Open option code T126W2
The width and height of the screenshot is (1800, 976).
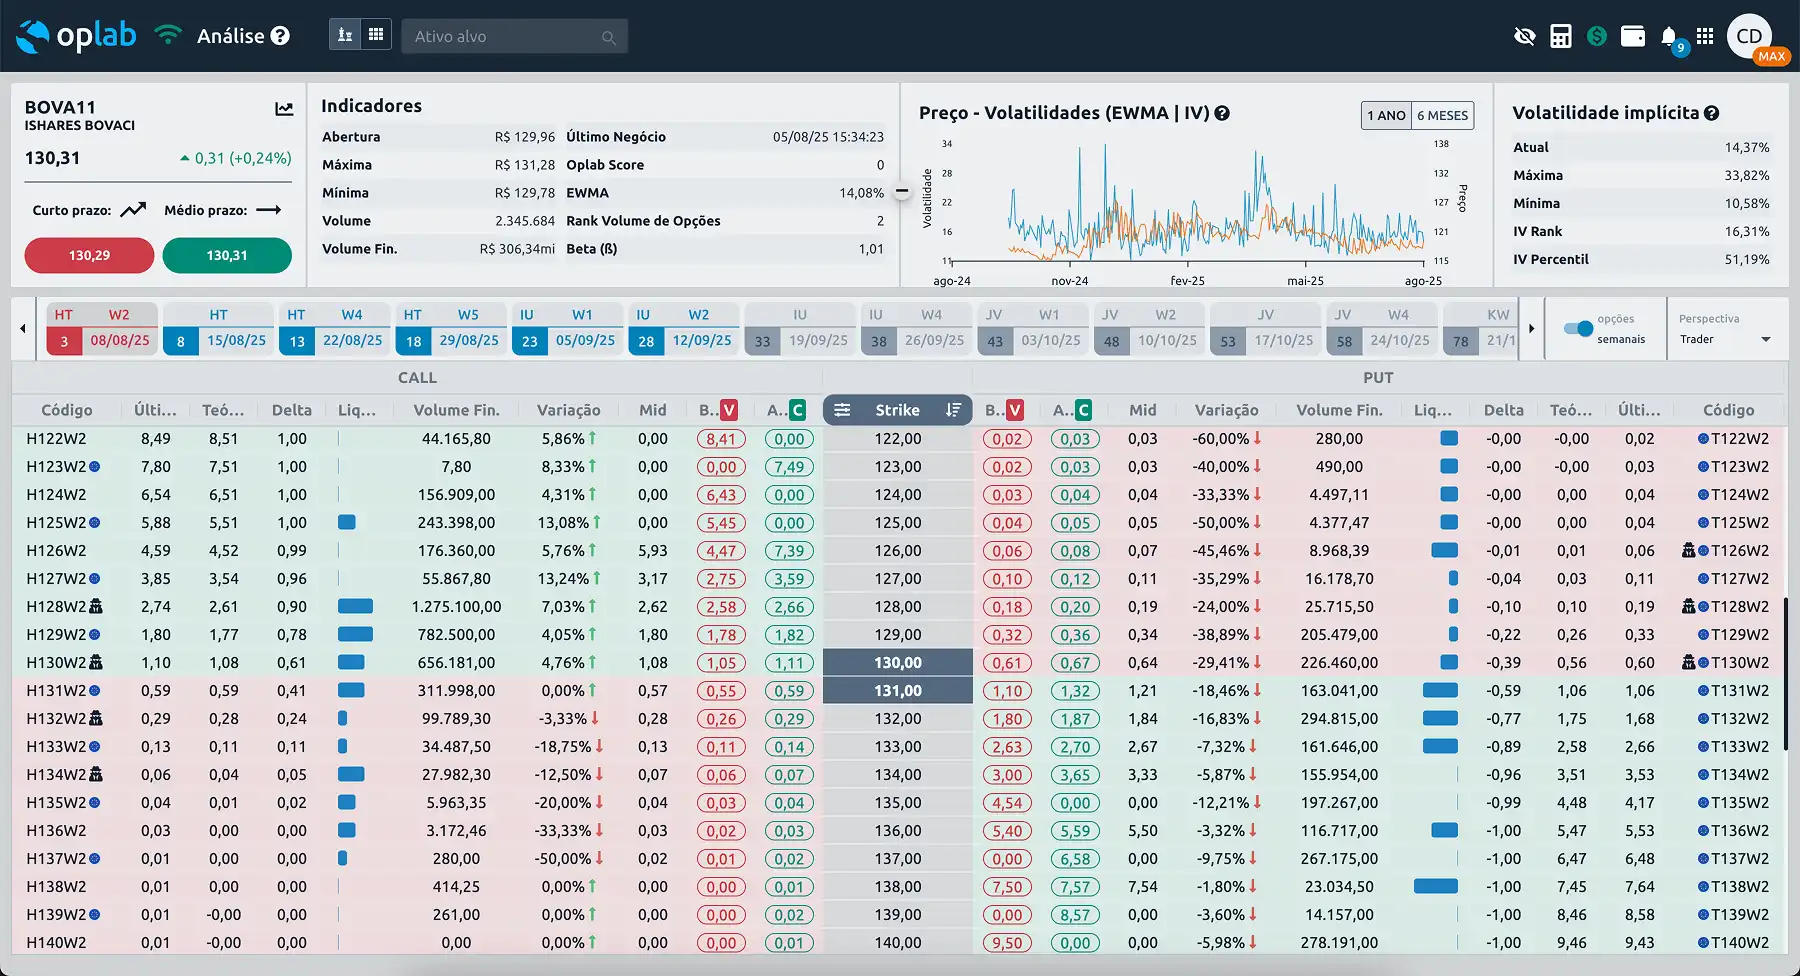[x=1740, y=551]
